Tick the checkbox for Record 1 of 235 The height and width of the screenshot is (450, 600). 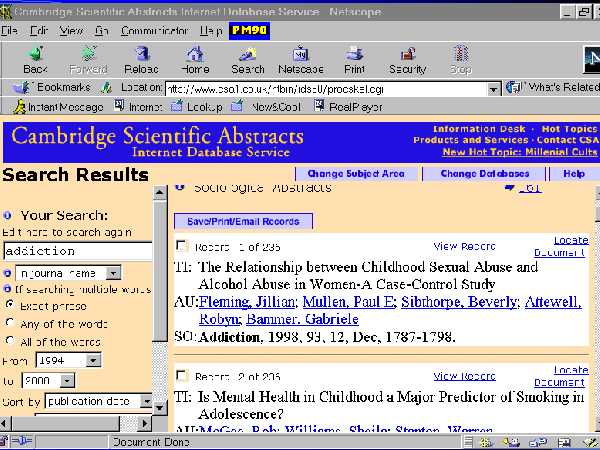tap(181, 246)
